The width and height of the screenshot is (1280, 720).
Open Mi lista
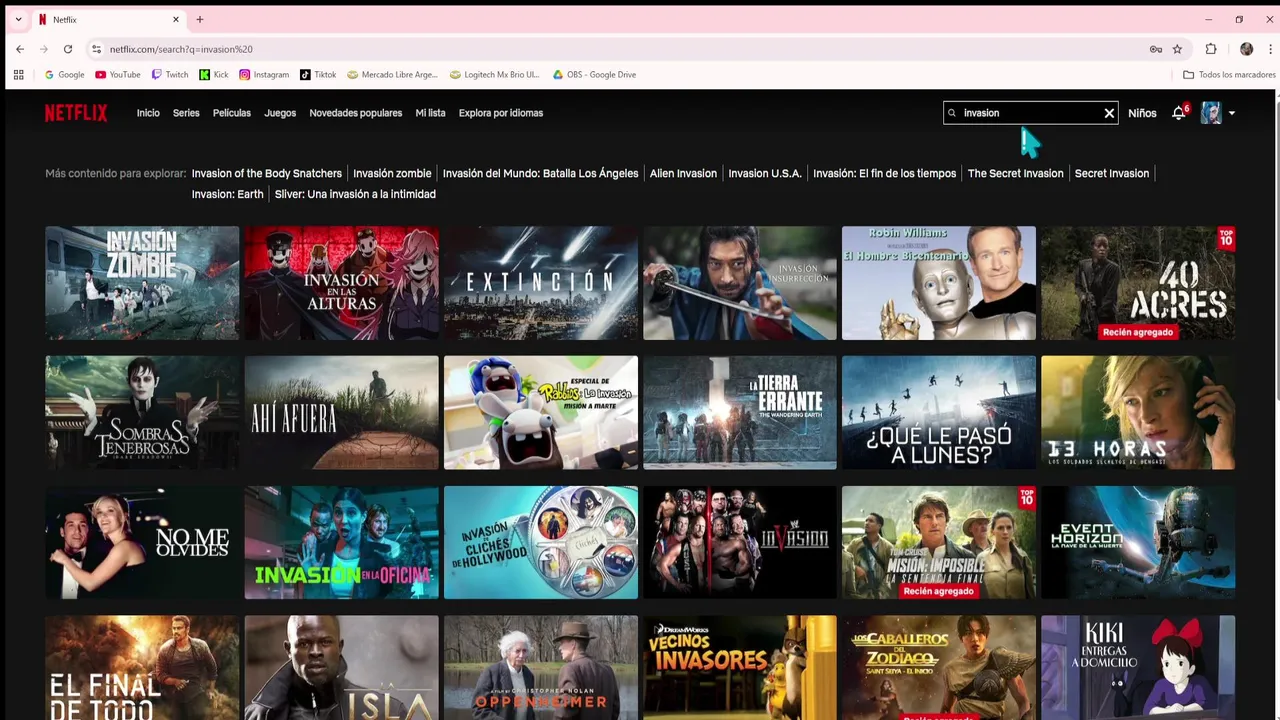click(430, 113)
